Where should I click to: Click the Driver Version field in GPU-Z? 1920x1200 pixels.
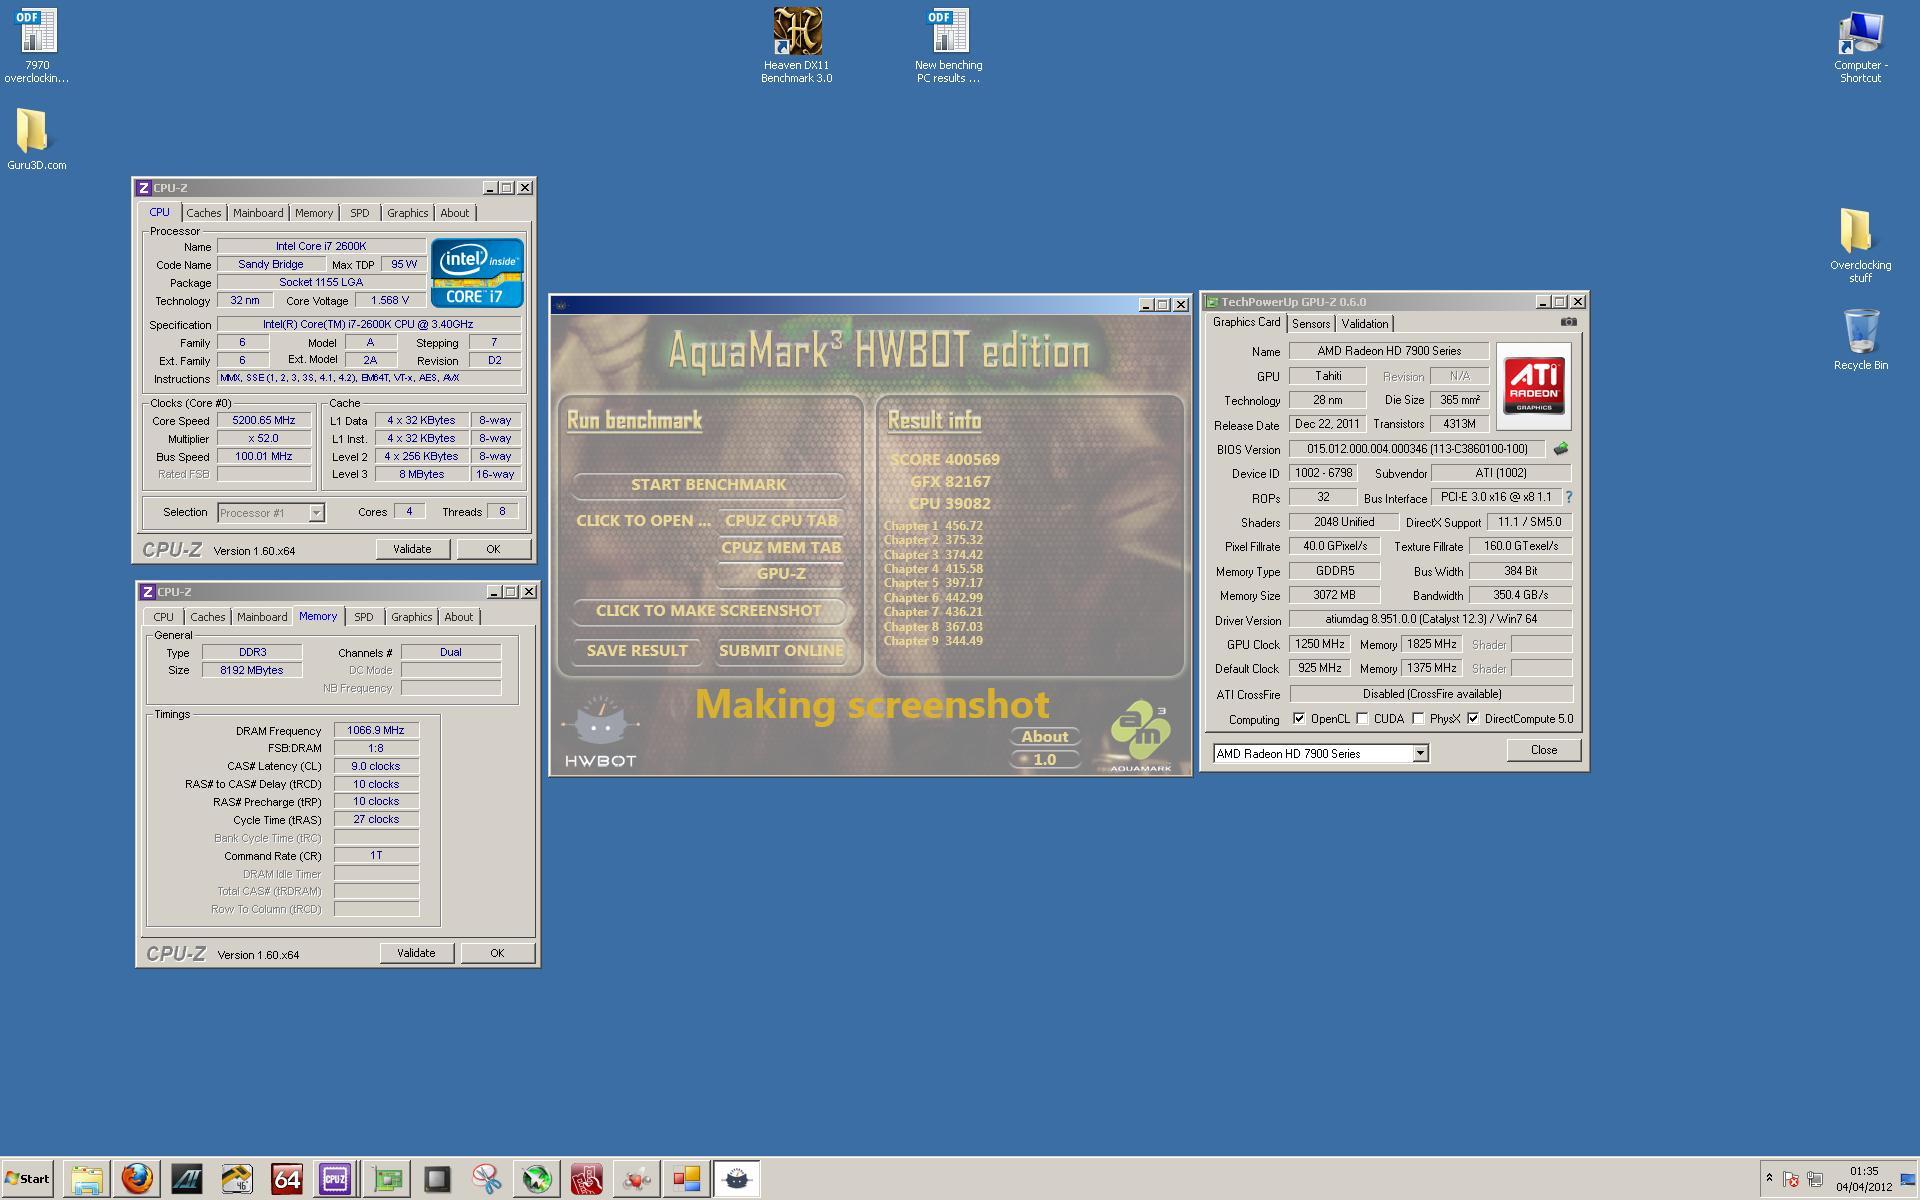1430,620
